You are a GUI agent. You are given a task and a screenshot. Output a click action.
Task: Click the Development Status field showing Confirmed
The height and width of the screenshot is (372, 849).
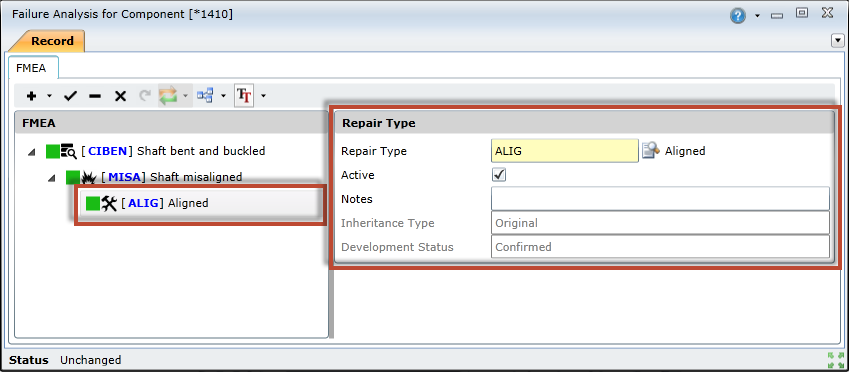[x=661, y=246]
